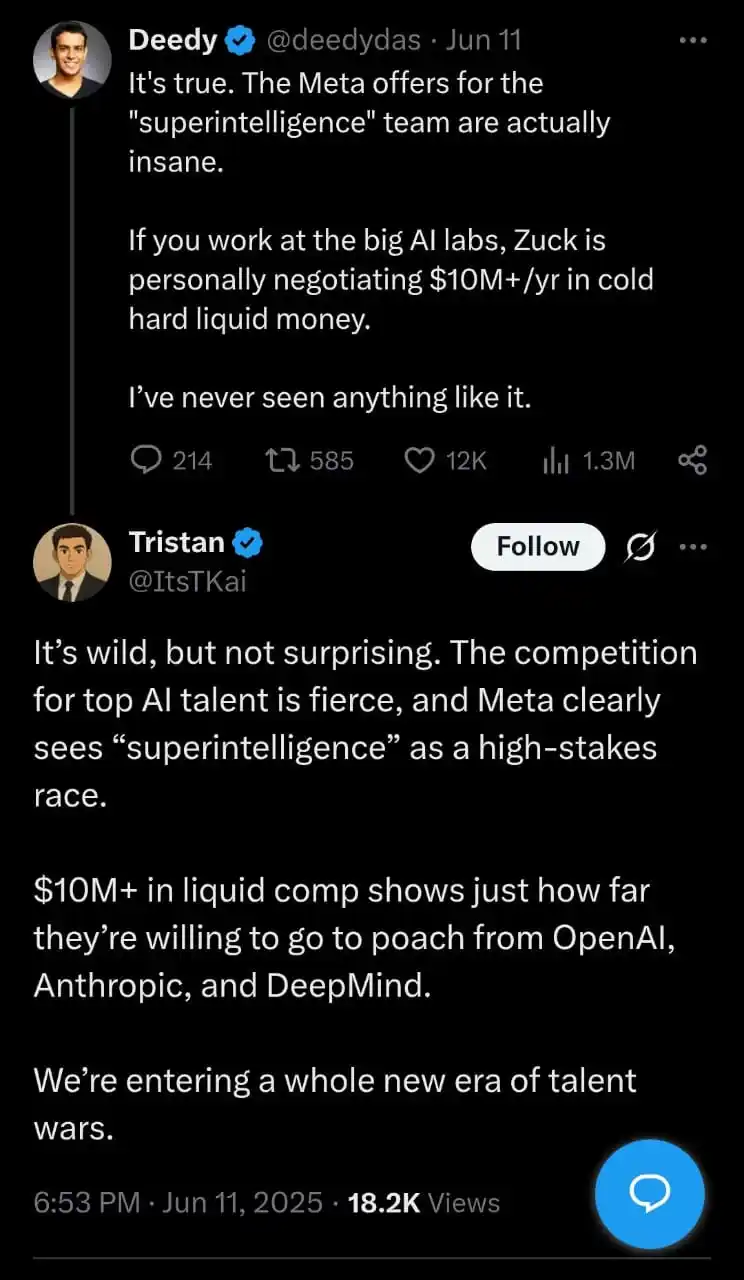Open Deedy's profile picture
744x1280 pixels.
point(72,59)
